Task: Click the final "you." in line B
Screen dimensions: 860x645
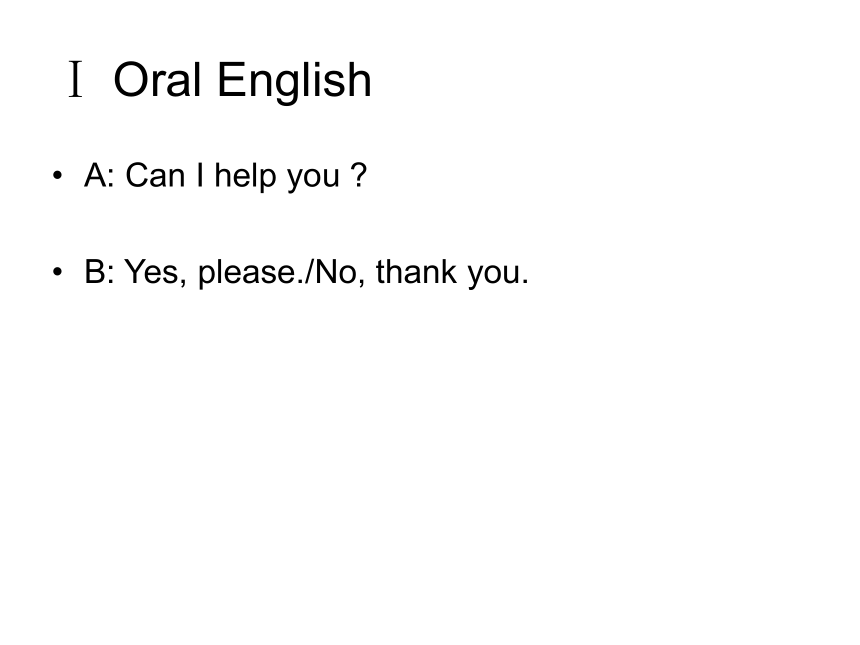Action: pos(498,275)
